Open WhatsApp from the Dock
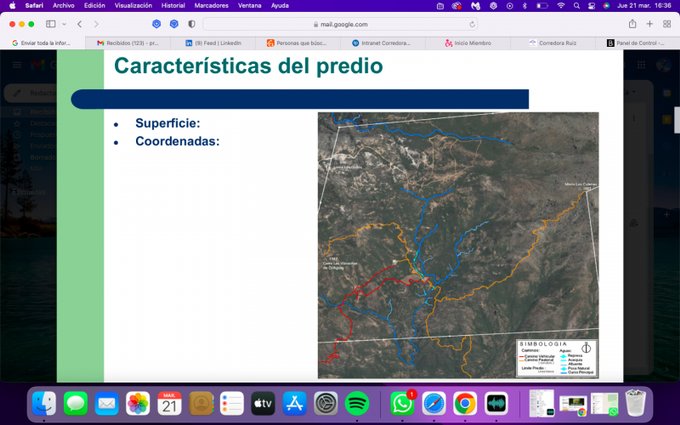 click(402, 404)
